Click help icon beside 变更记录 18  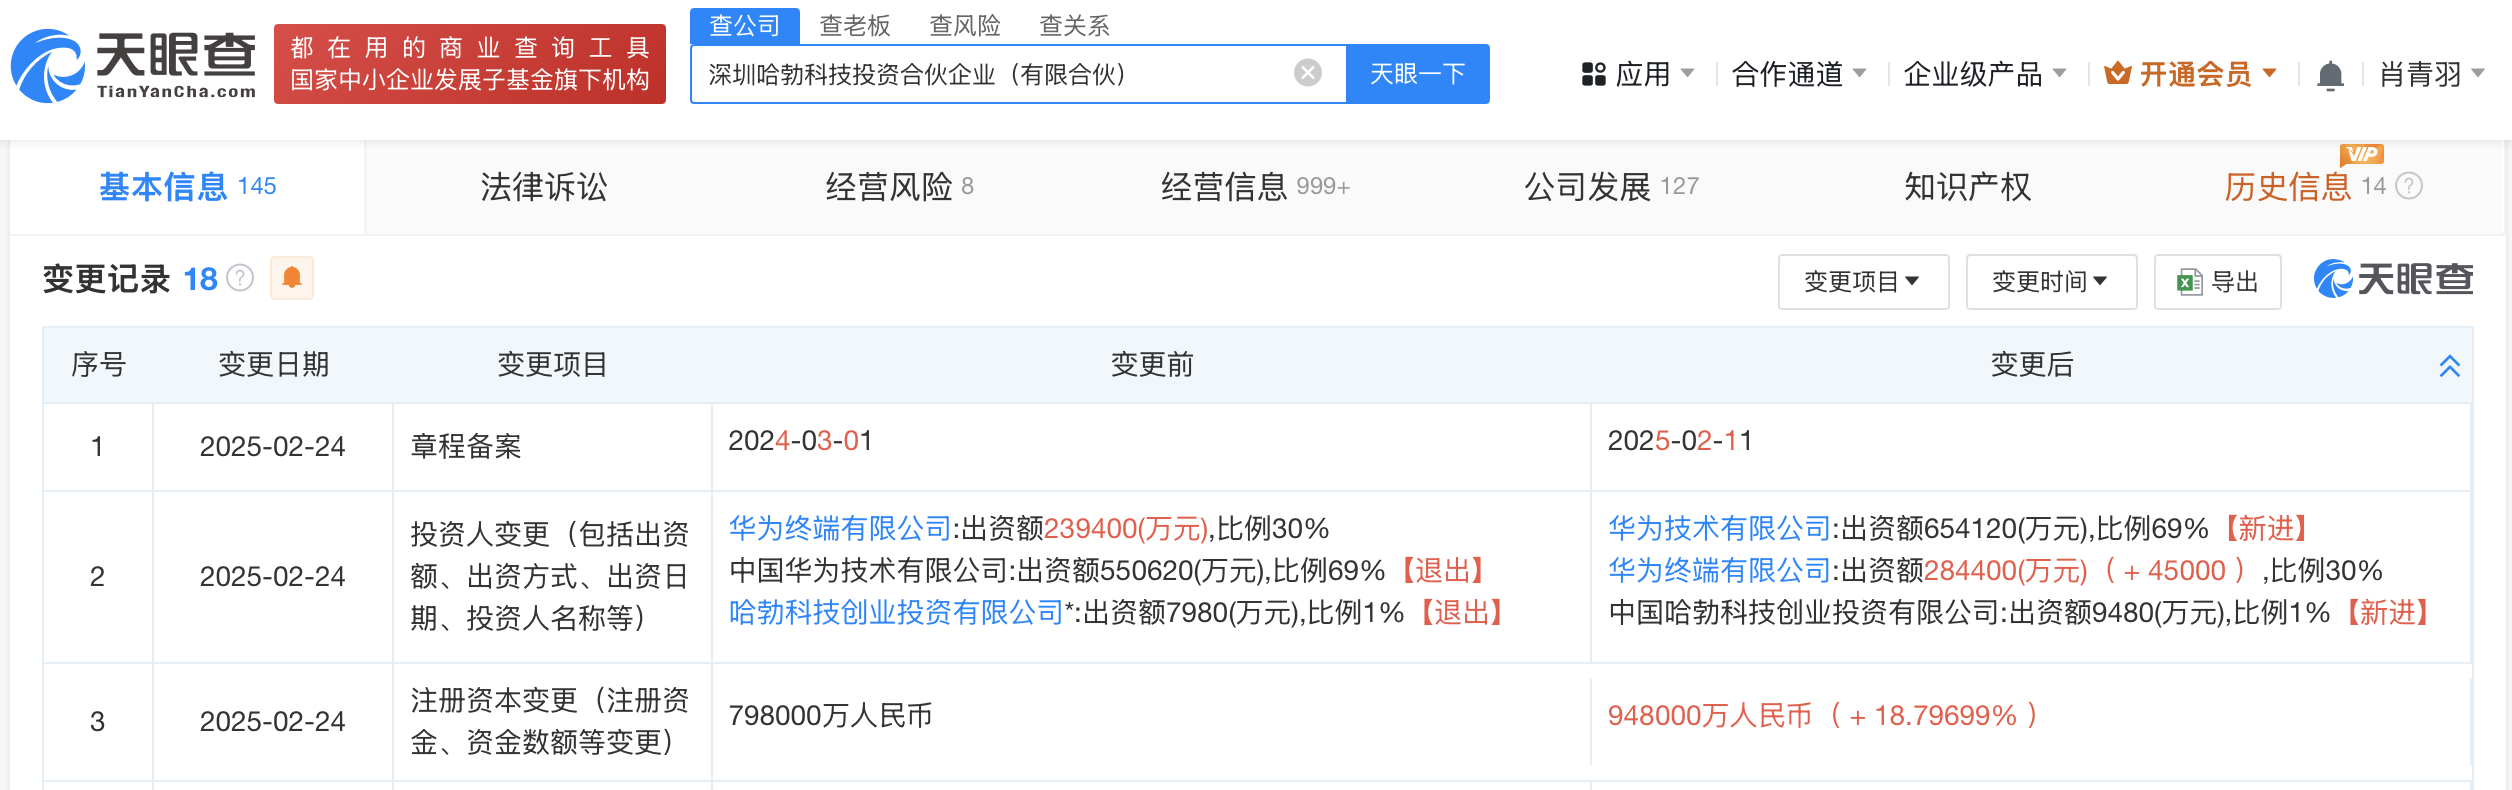[240, 278]
